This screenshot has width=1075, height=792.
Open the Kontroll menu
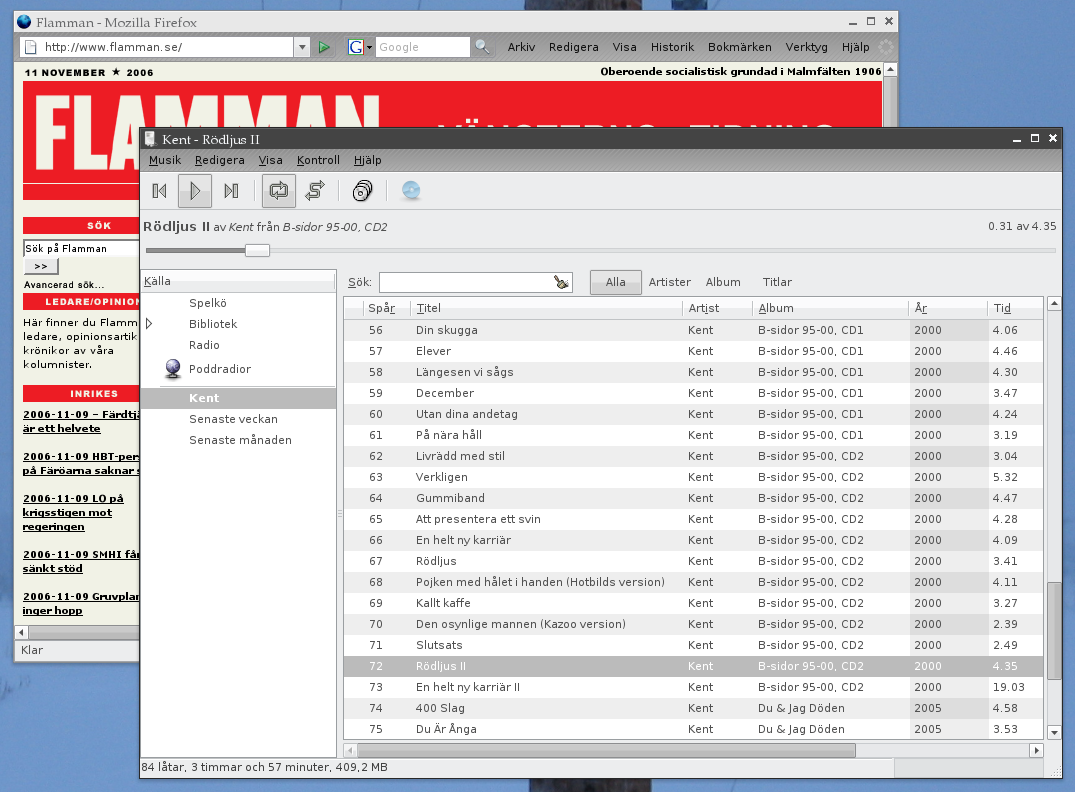point(318,160)
